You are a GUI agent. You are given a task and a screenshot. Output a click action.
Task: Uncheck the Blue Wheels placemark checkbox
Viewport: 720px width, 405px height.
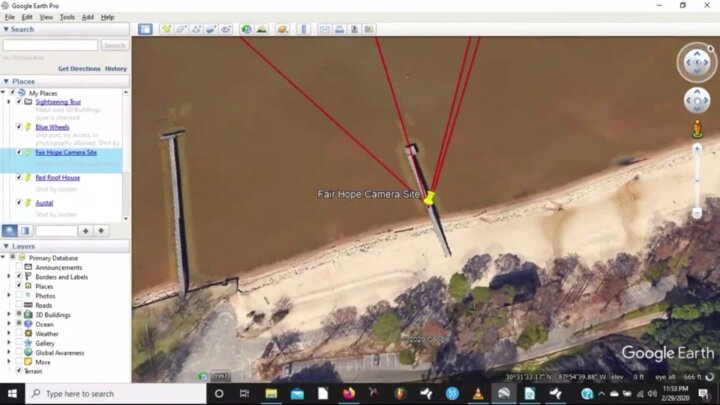tap(19, 127)
